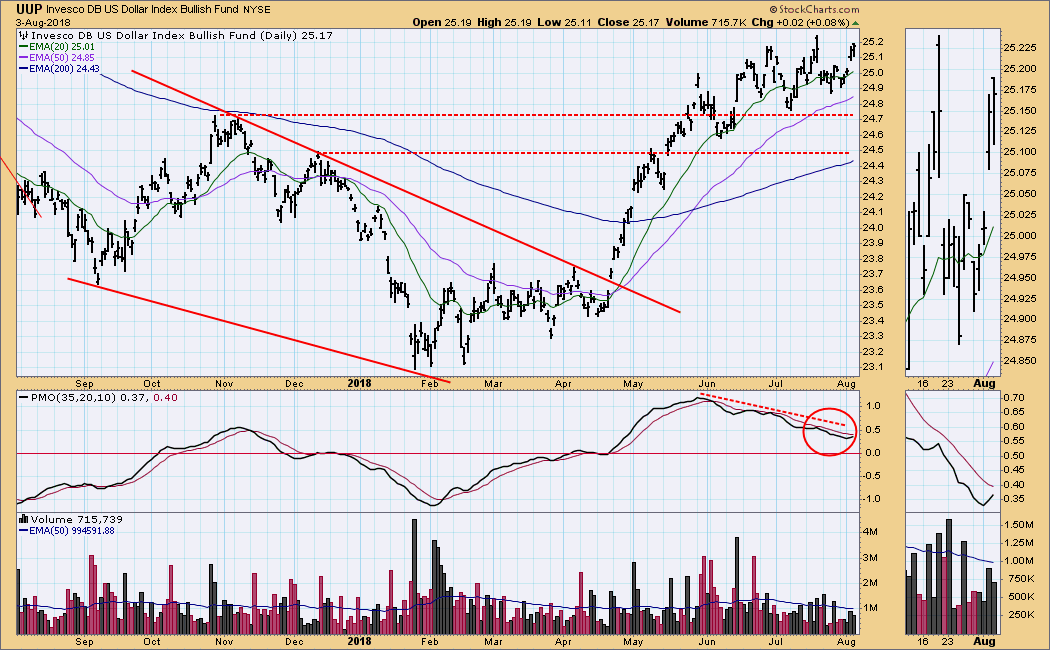This screenshot has width=1050, height=650.
Task: Click the 1.50M label on the zoom volume axis
Action: click(x=1019, y=524)
